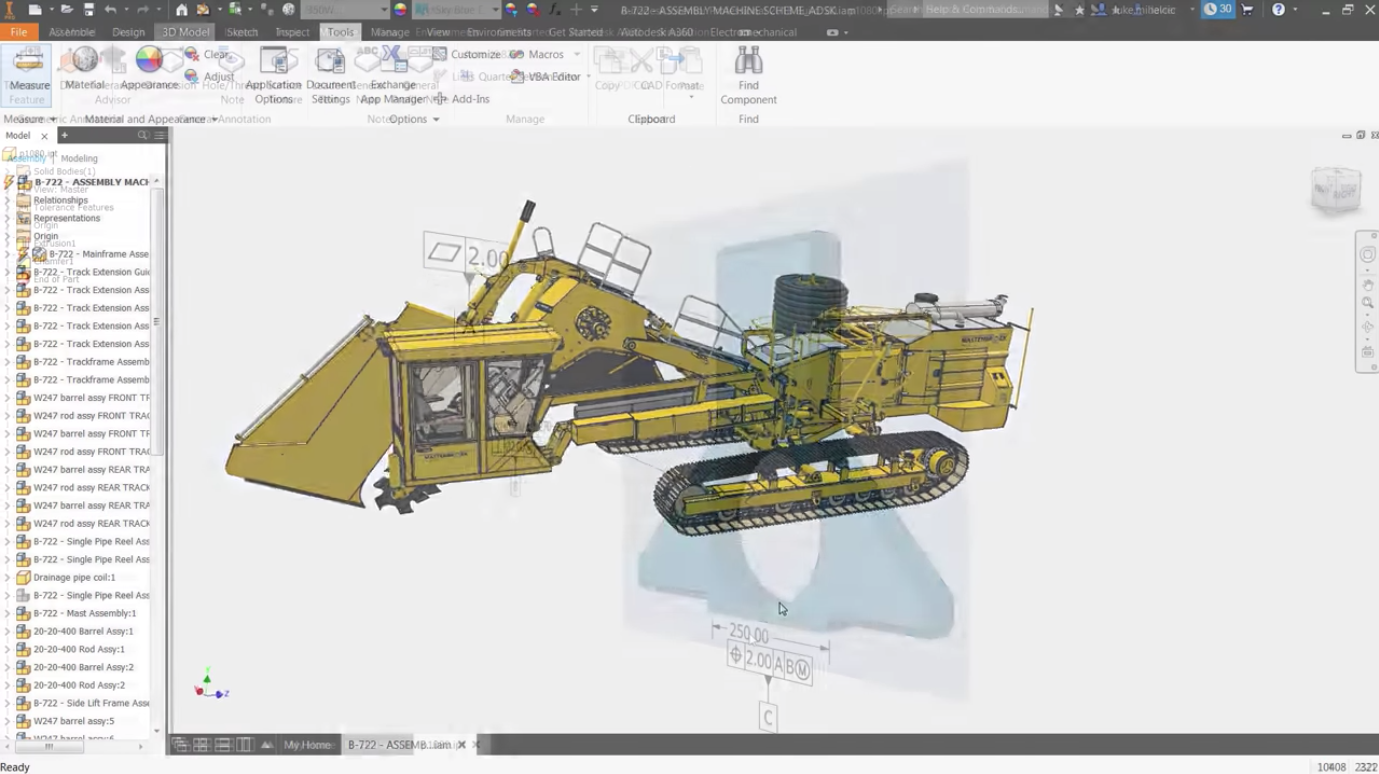
Task: Open the Appearance color wheel tool
Action: [149, 68]
